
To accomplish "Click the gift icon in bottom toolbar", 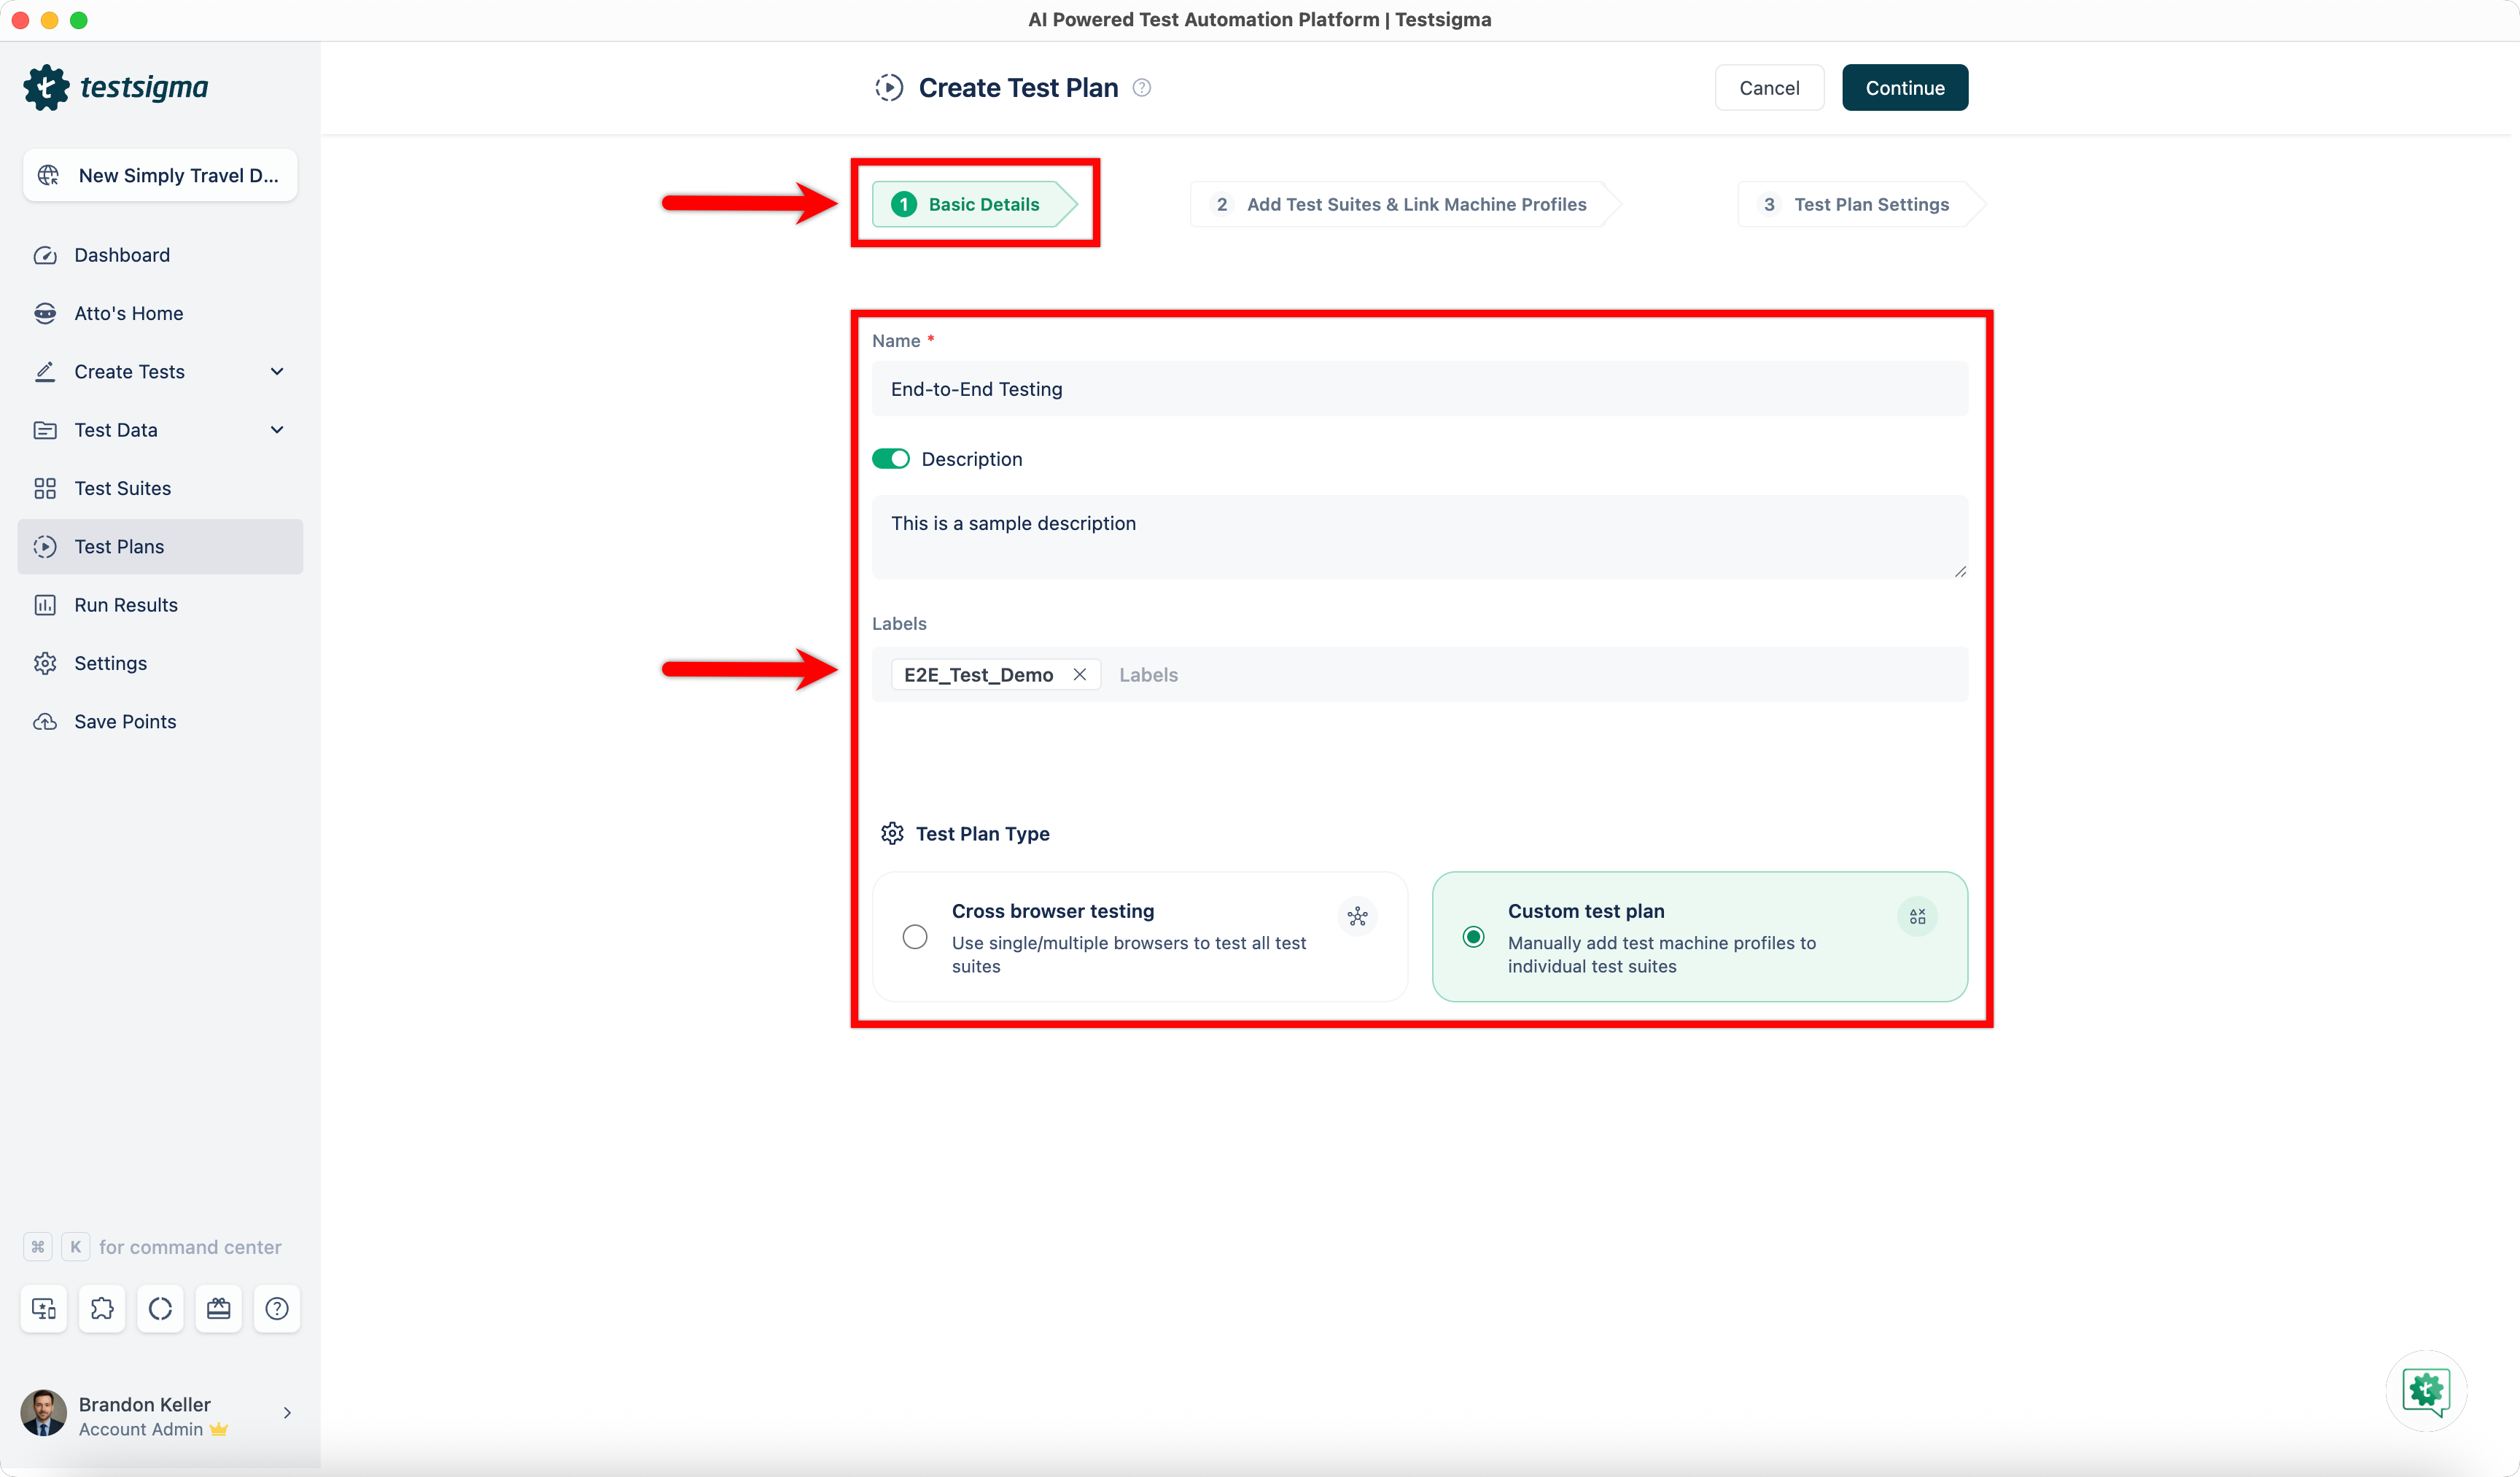I will coord(218,1308).
